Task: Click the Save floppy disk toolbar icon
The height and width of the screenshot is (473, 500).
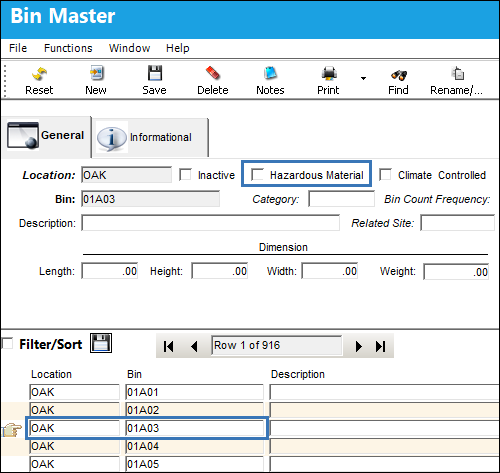Action: pyautogui.click(x=155, y=73)
